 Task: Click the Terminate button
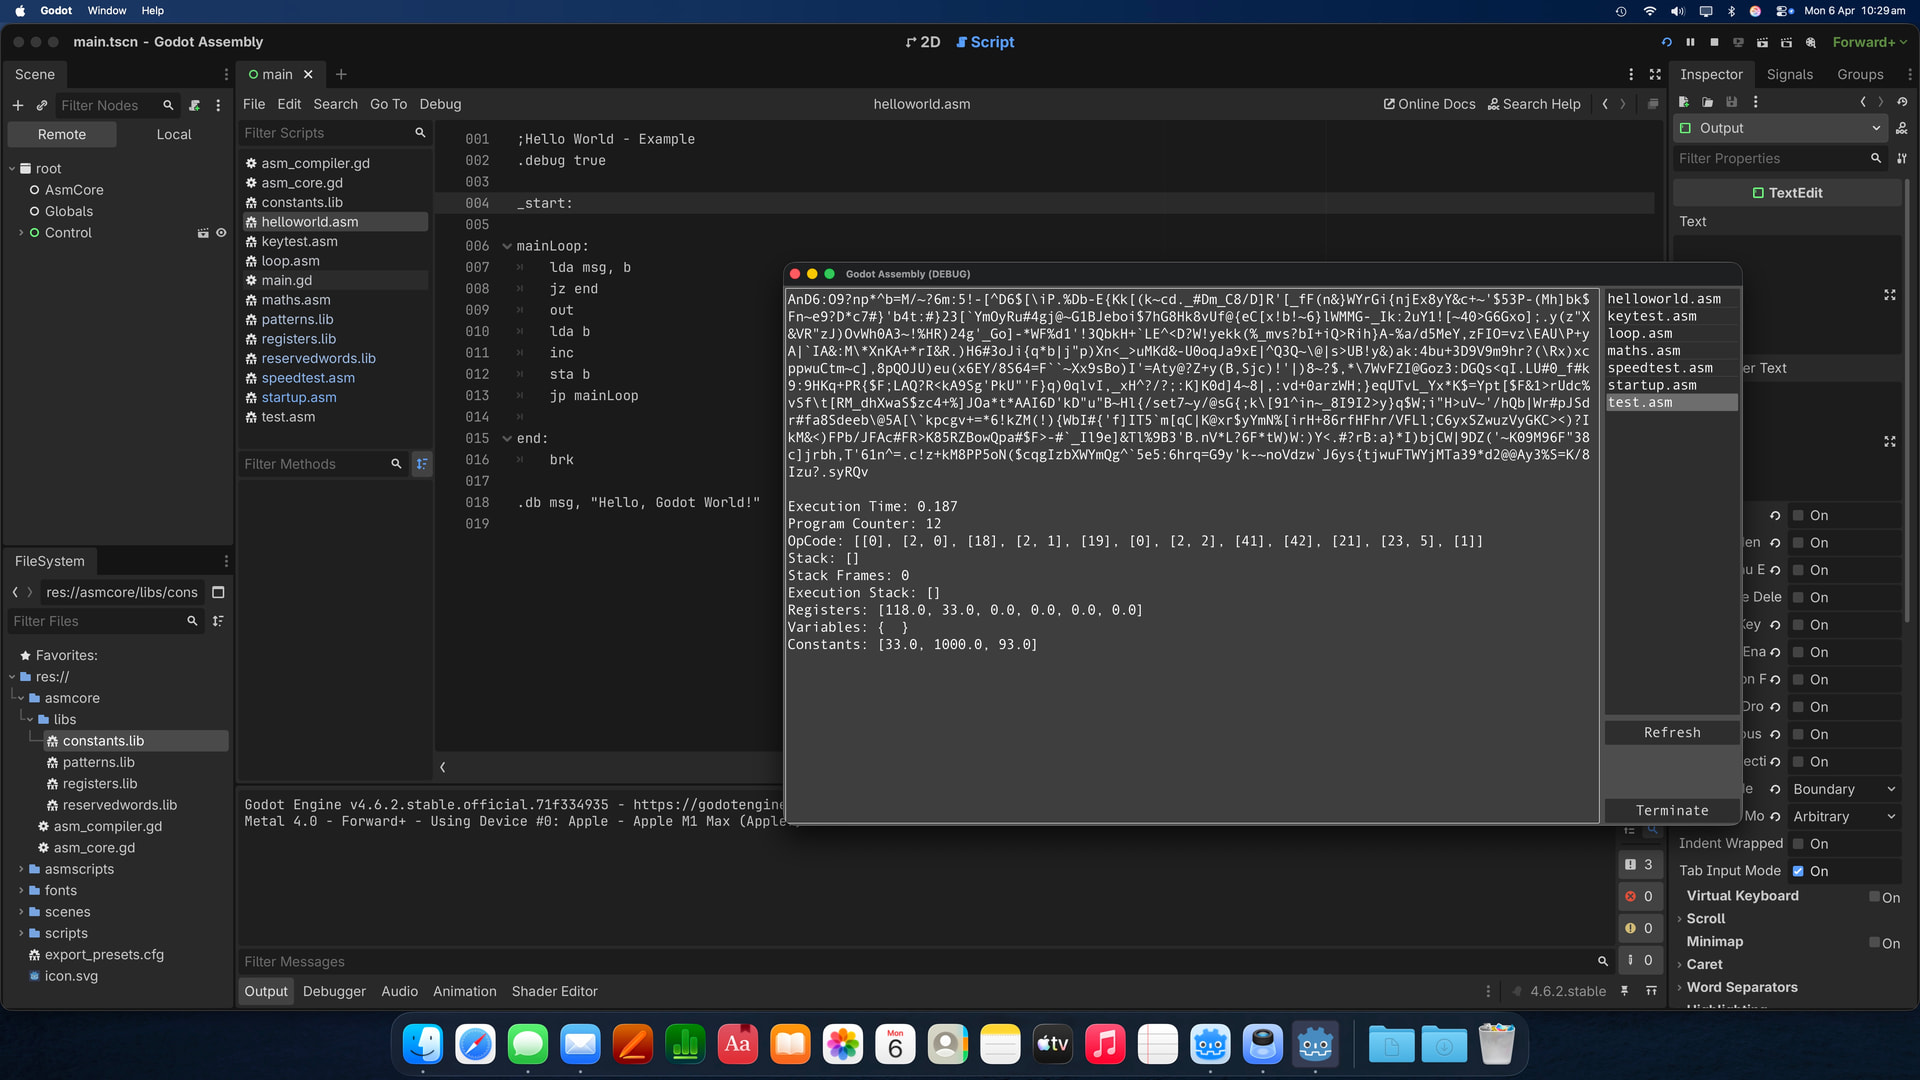tap(1671, 811)
